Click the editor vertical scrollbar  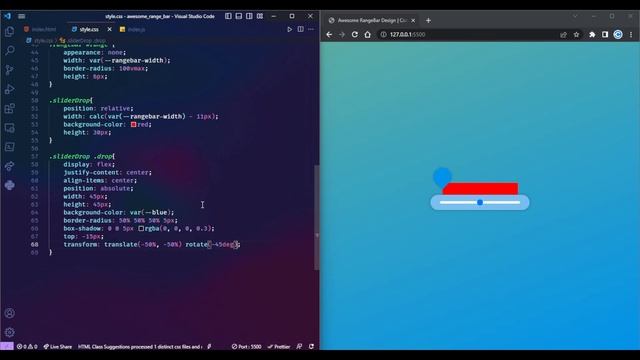click(x=316, y=217)
